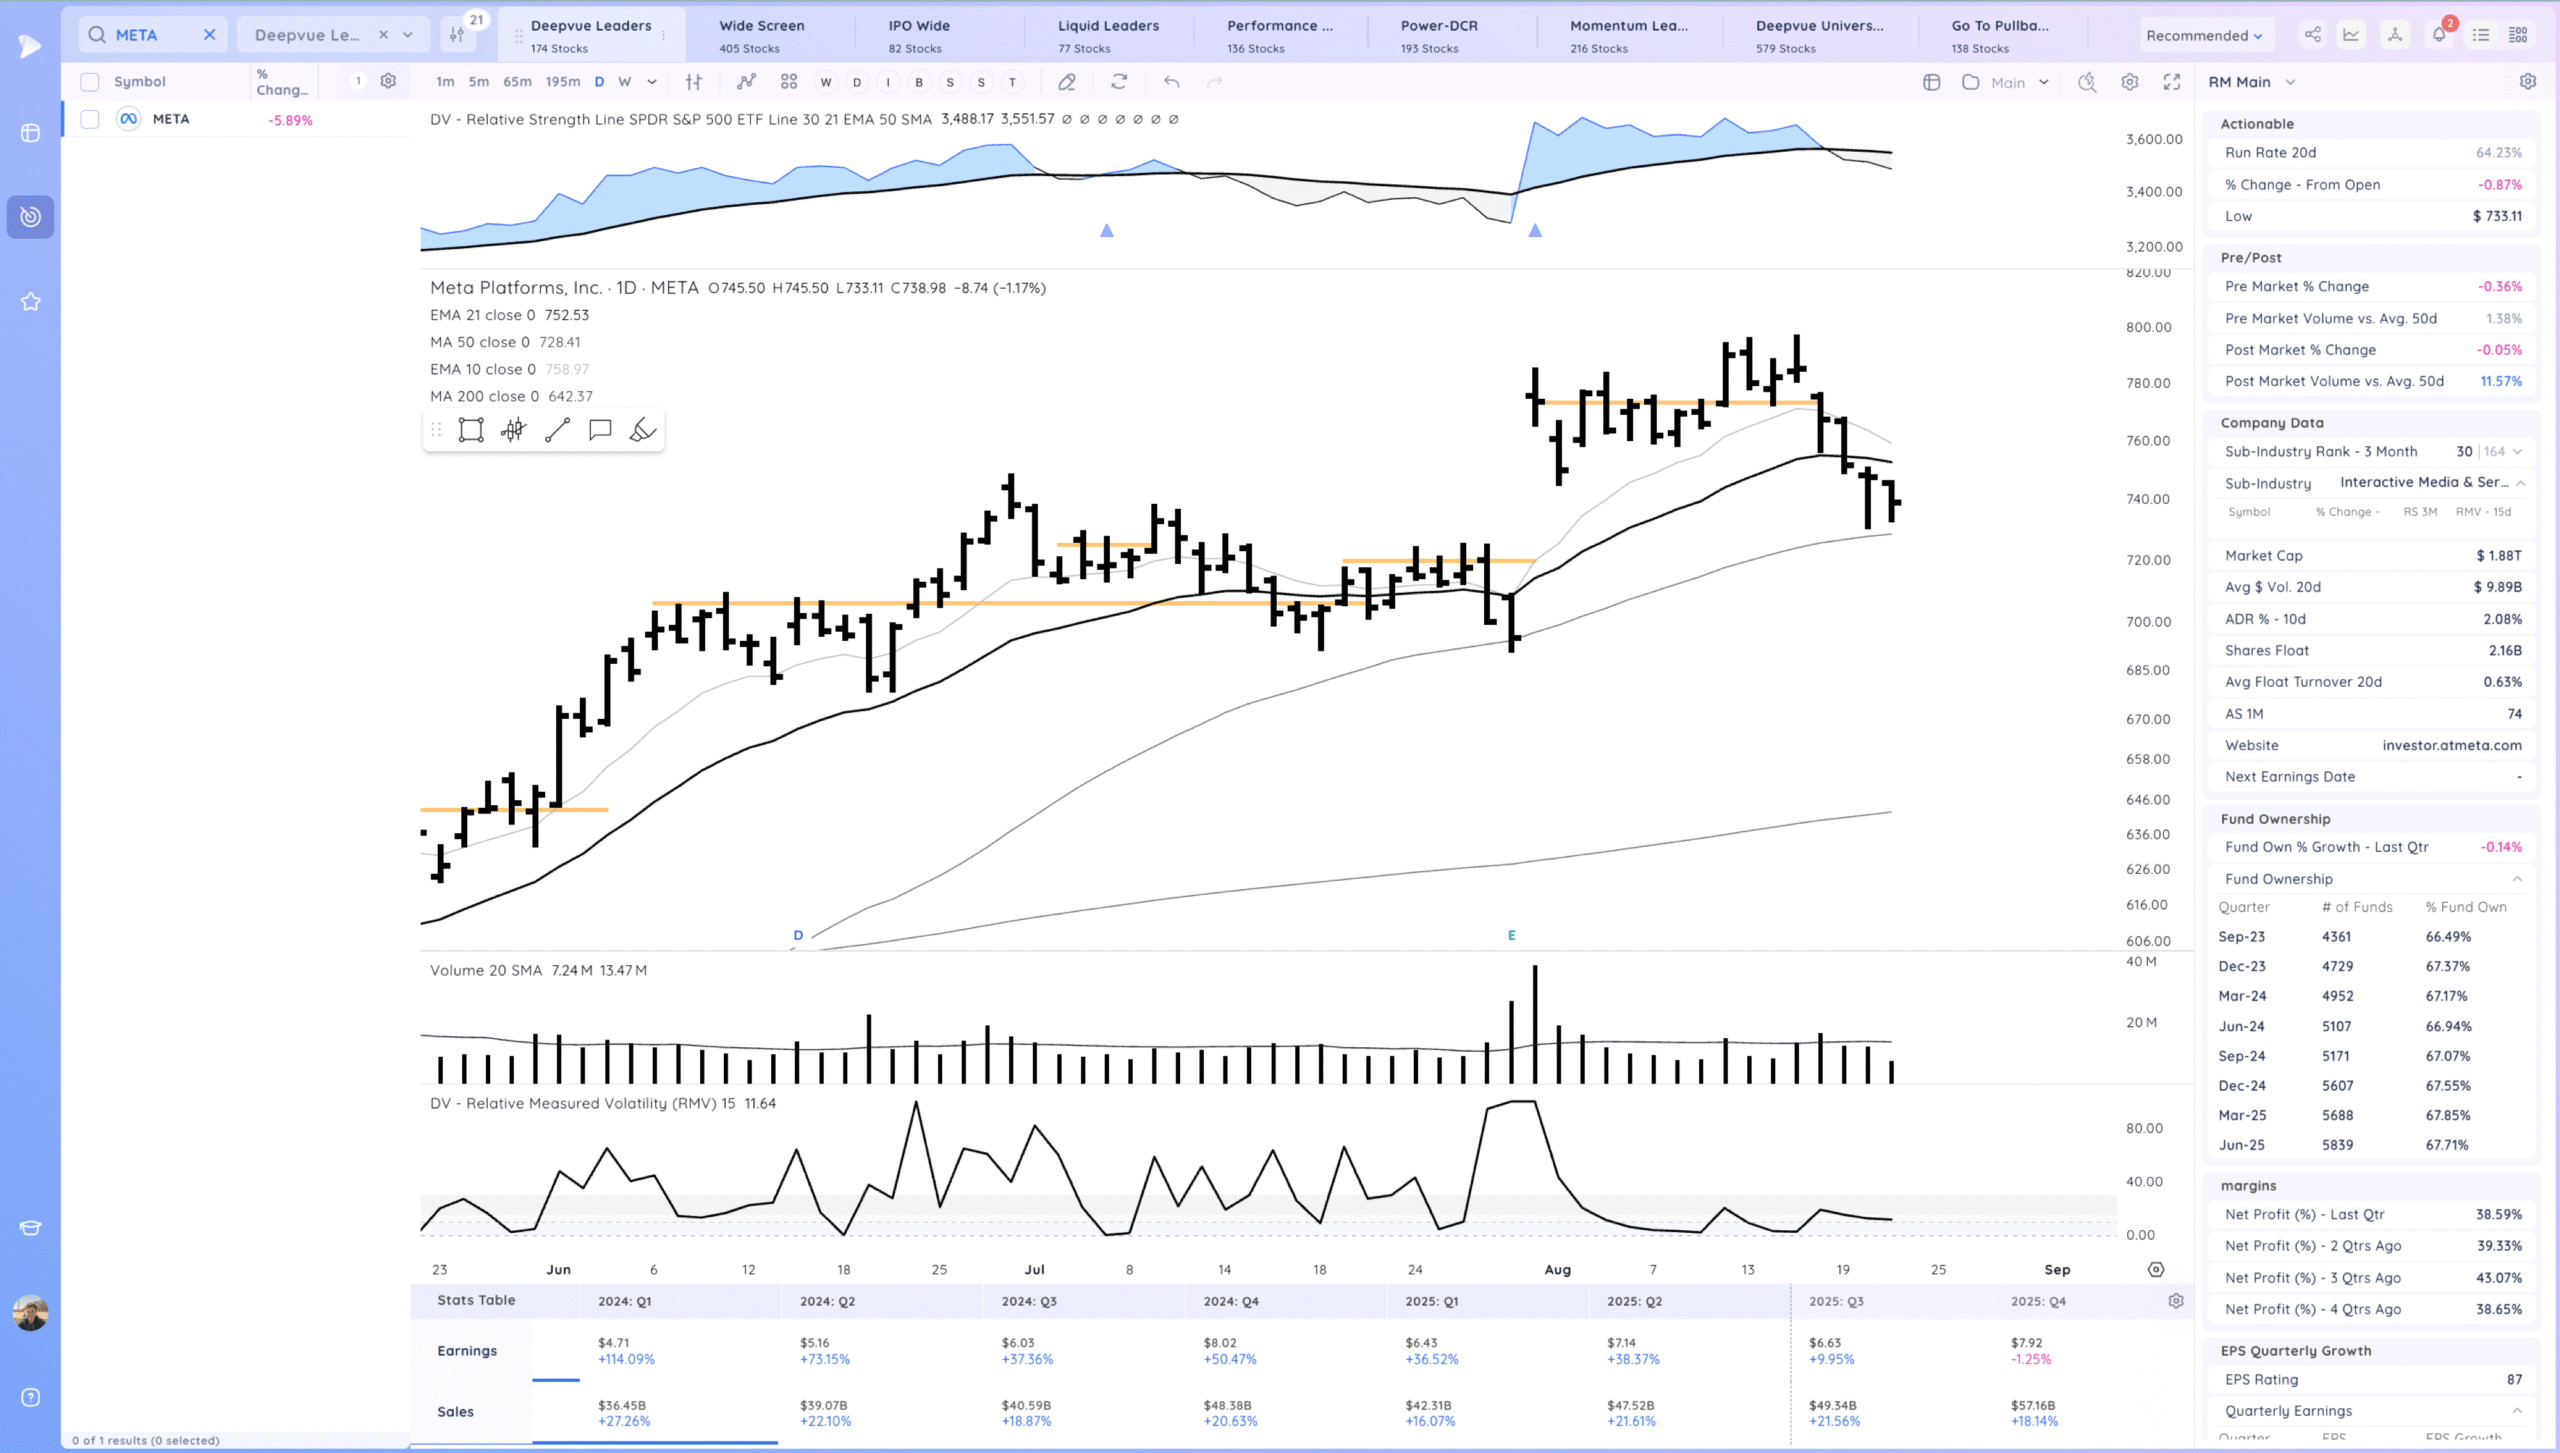Switch to the Liquid Leaders tab

(x=1108, y=35)
